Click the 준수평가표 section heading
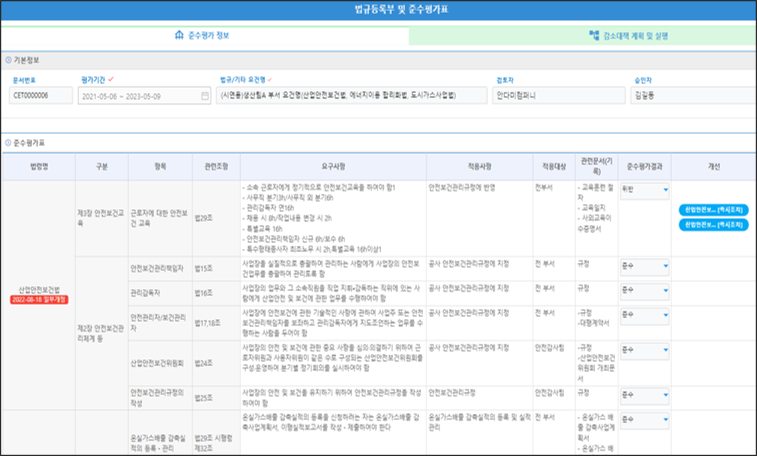Image resolution: width=757 pixels, height=456 pixels. pyautogui.click(x=29, y=143)
